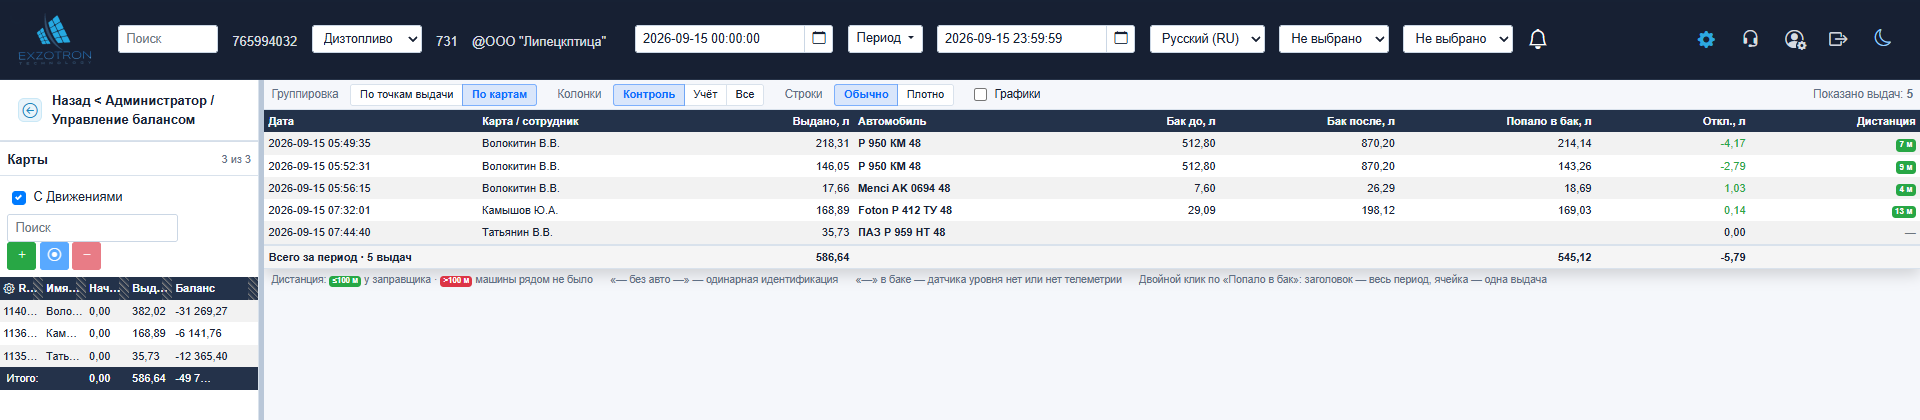Sort by the Попало в бак, л header

[x=1548, y=121]
